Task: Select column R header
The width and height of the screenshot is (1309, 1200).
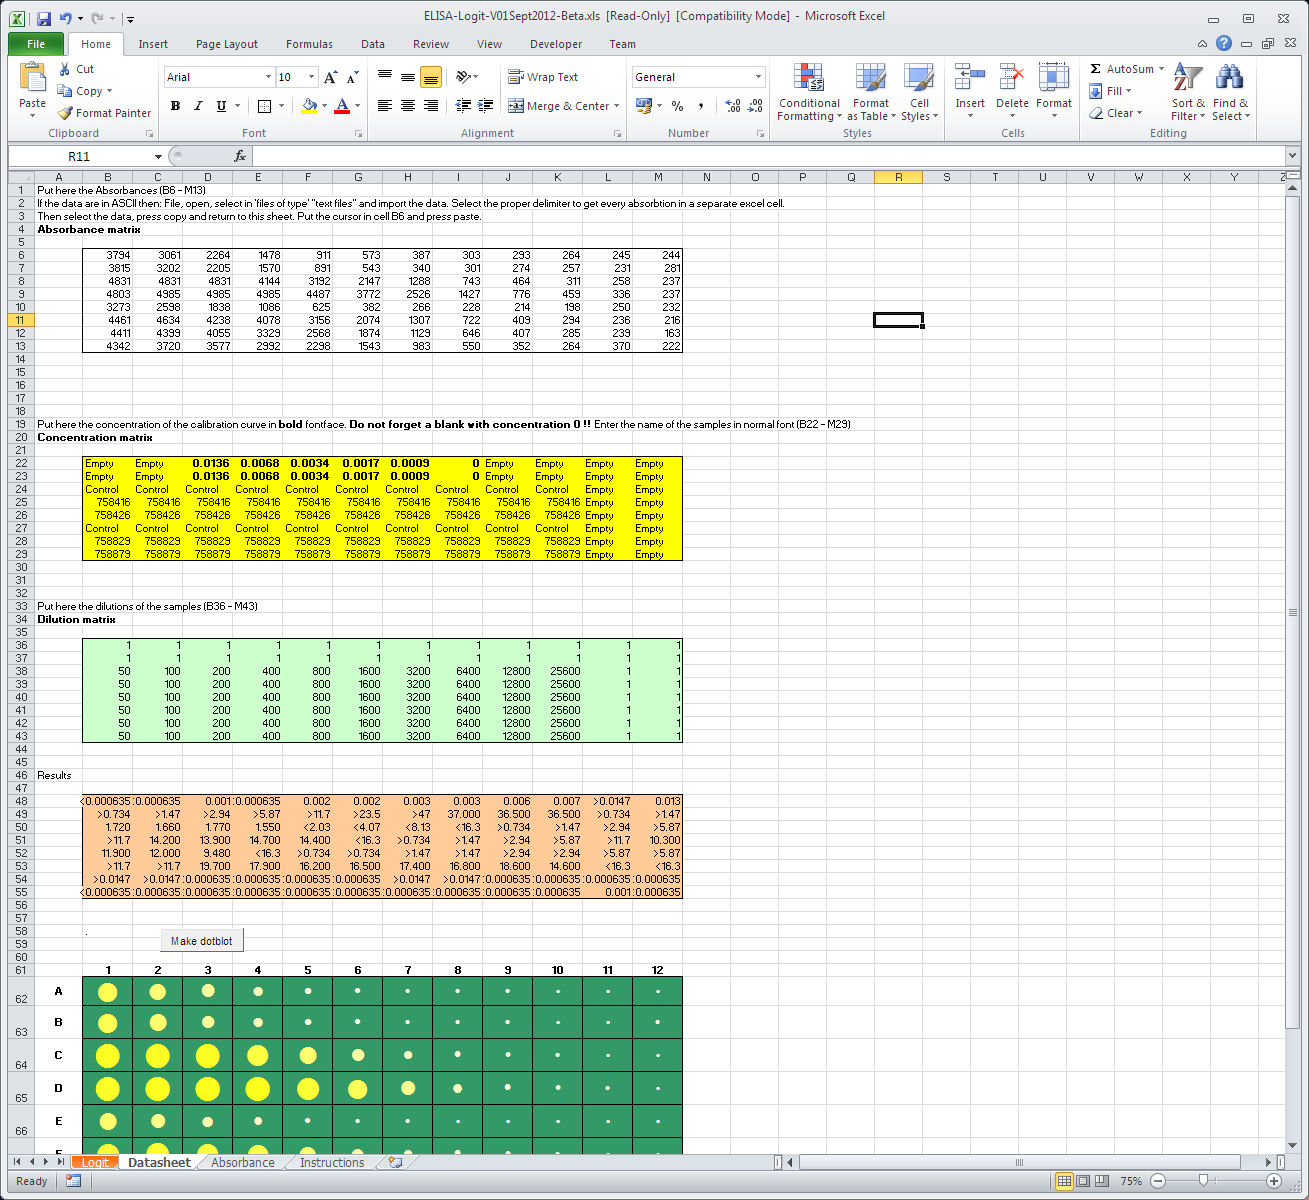Action: [898, 177]
